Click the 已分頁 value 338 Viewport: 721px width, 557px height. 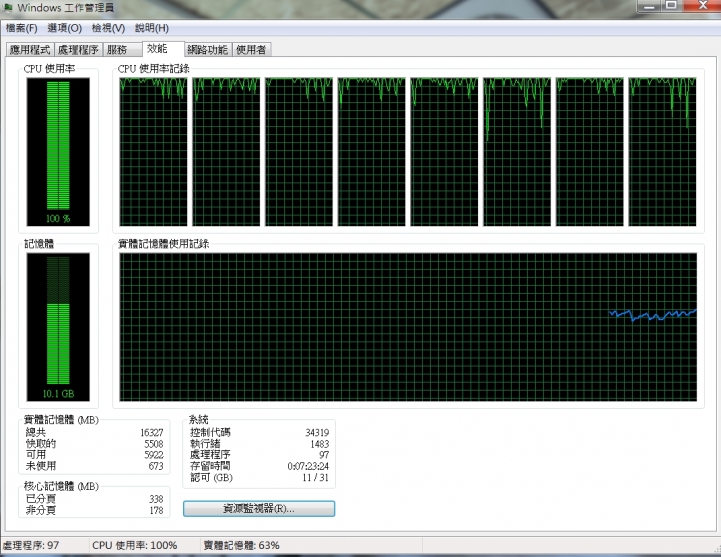(x=156, y=499)
